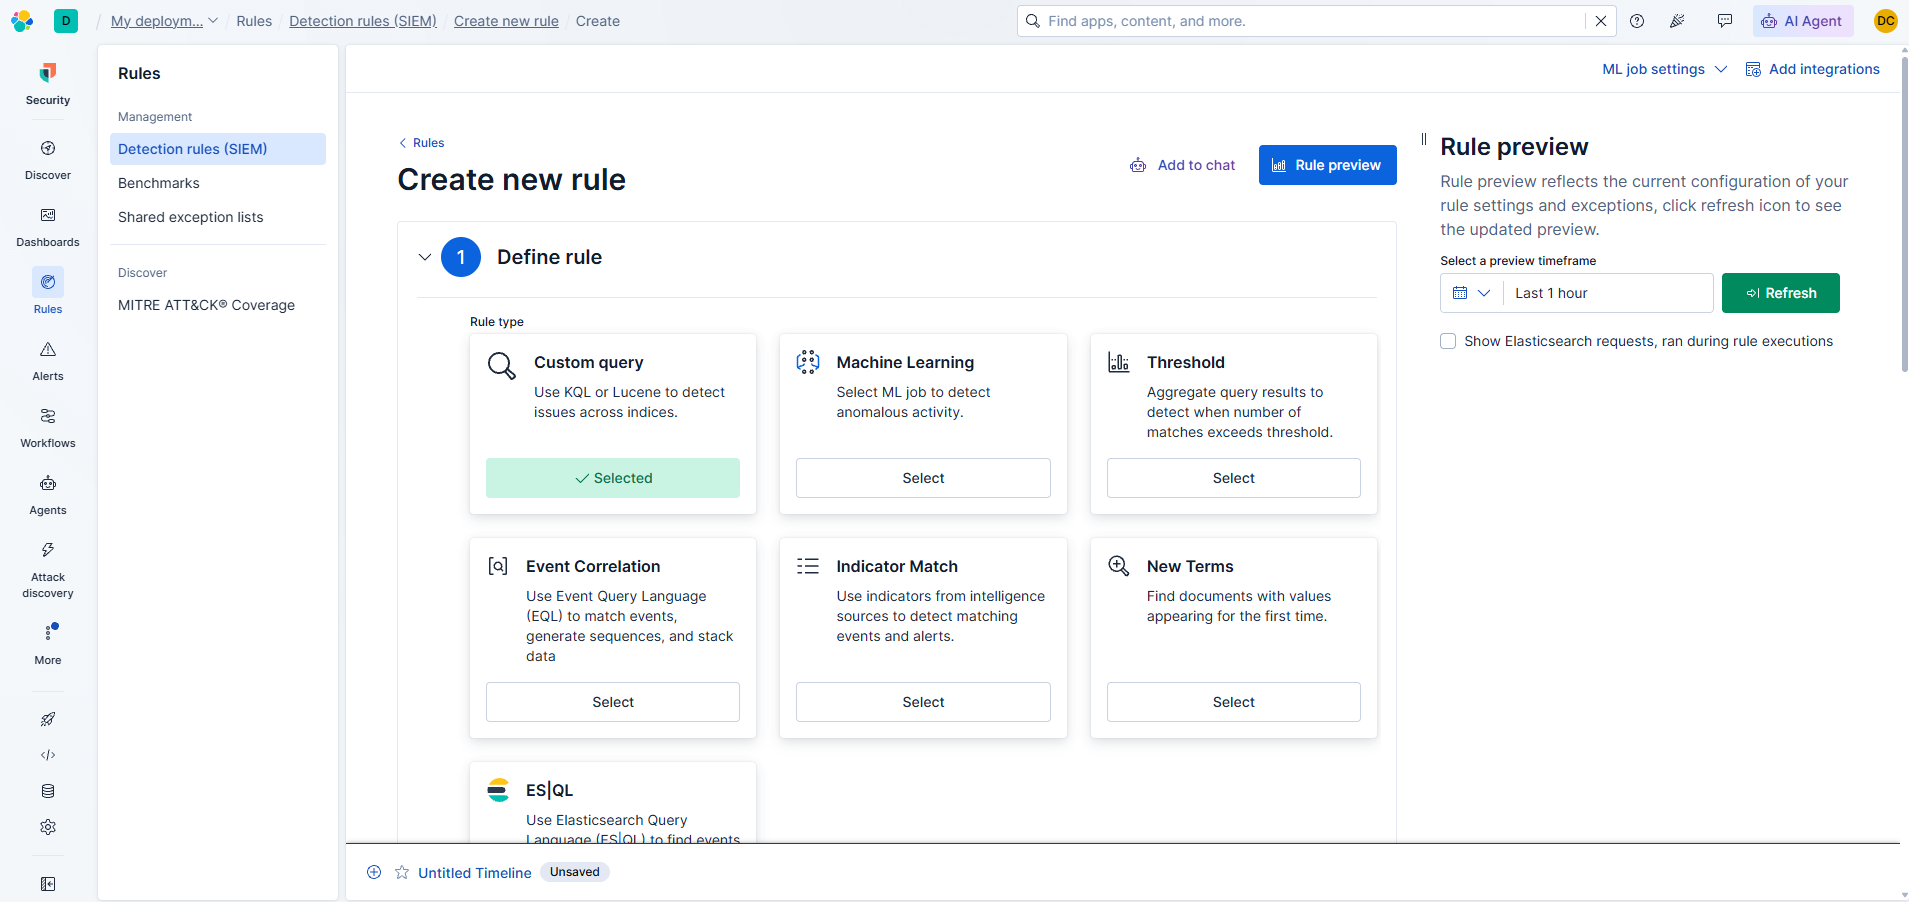
Task: Clear the global search field
Action: click(x=1601, y=21)
